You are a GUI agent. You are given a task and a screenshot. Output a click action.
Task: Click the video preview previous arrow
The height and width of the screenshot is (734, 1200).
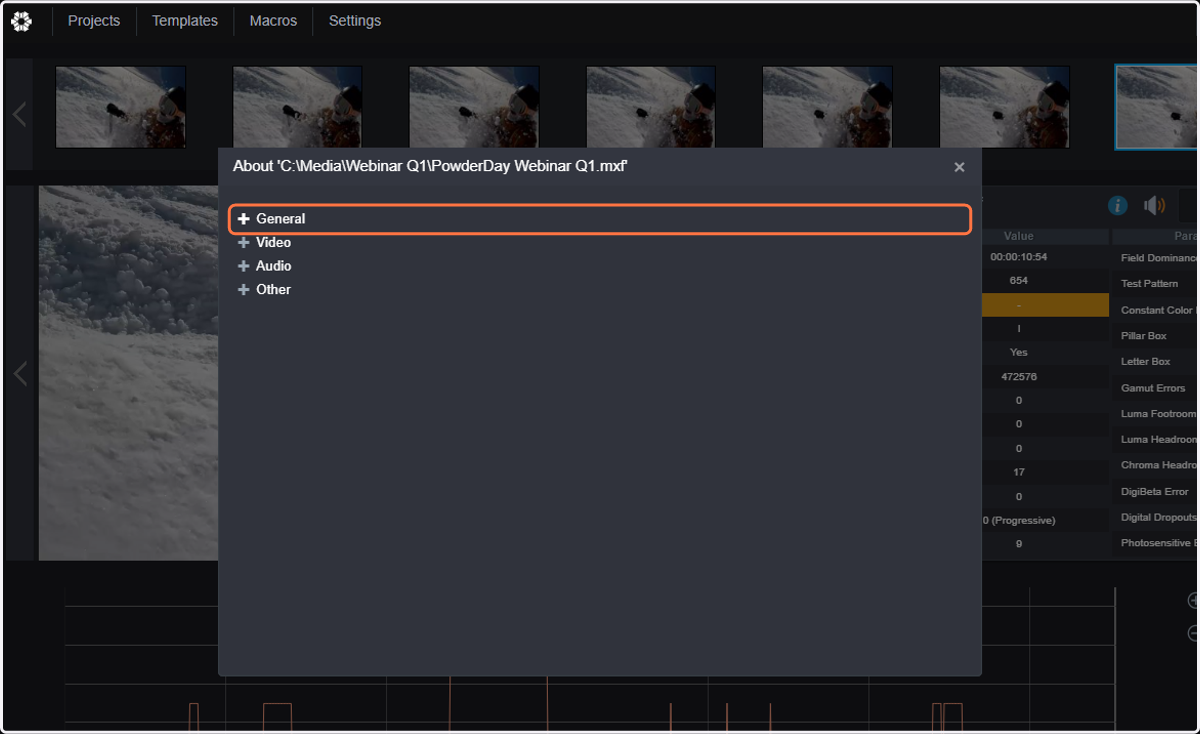[x=19, y=373]
